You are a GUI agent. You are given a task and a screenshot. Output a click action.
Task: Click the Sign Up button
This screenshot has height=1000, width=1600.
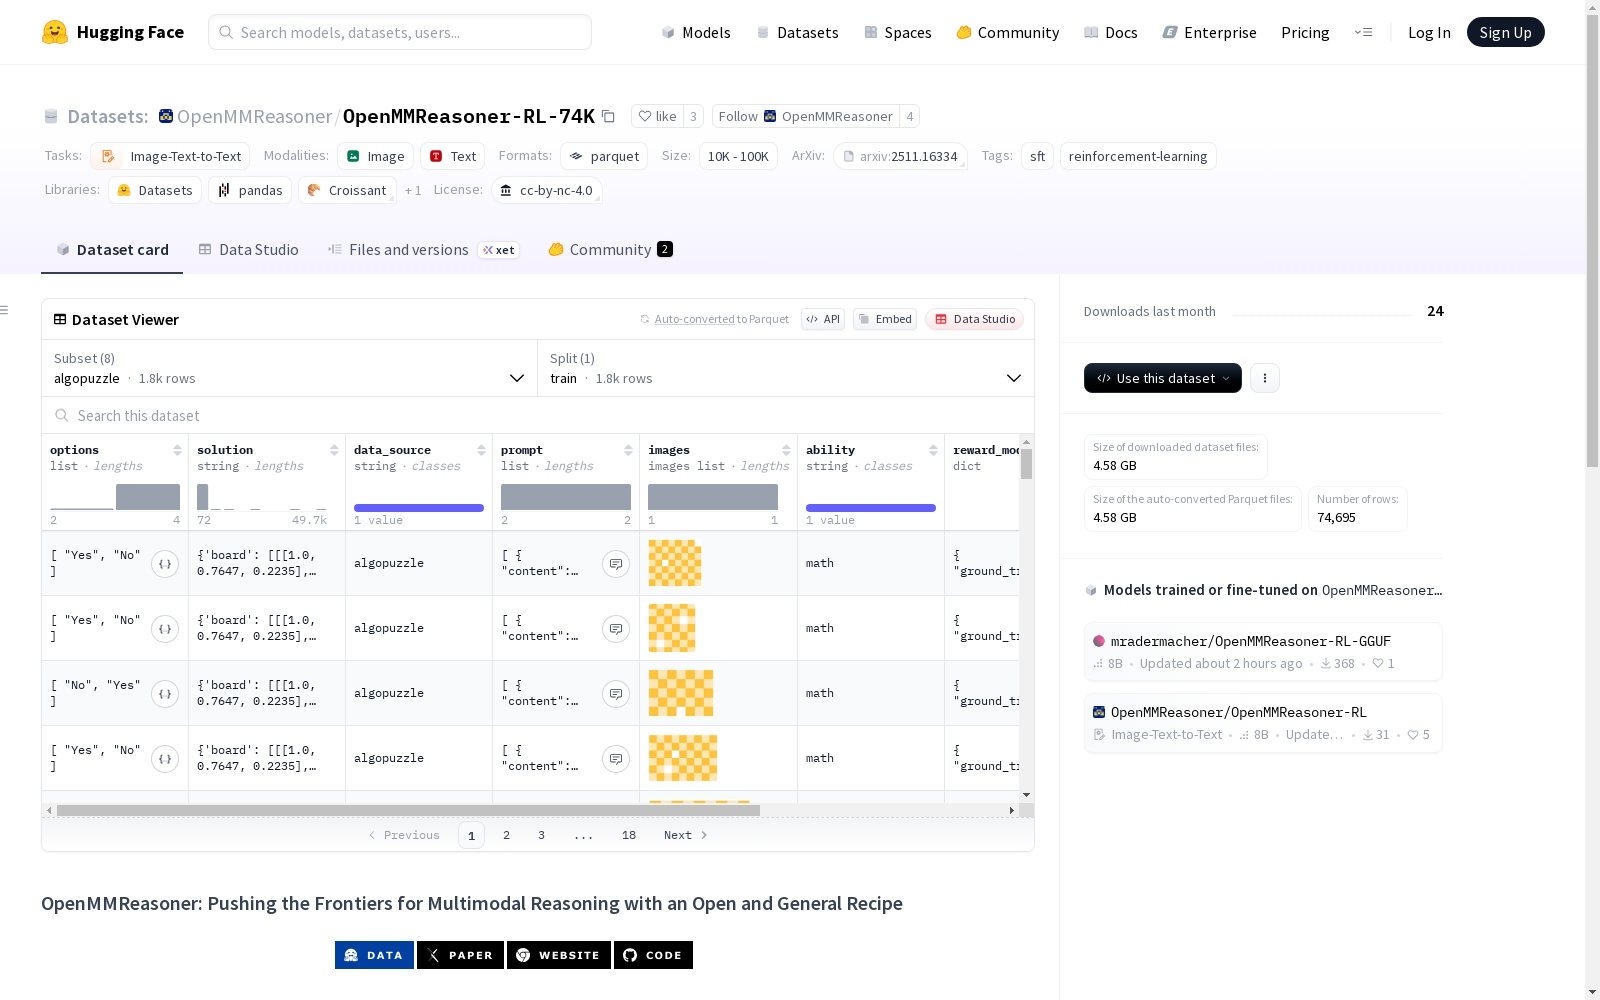tap(1505, 32)
